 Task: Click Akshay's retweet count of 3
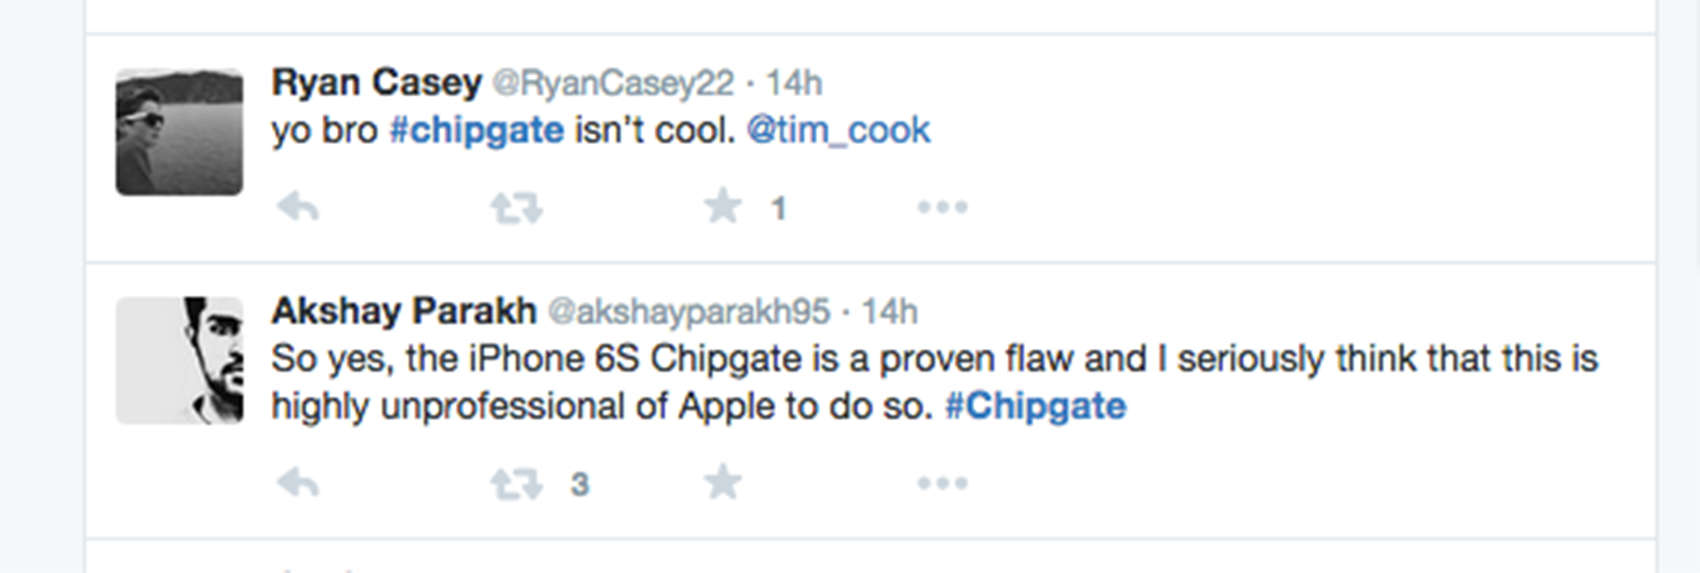point(580,485)
